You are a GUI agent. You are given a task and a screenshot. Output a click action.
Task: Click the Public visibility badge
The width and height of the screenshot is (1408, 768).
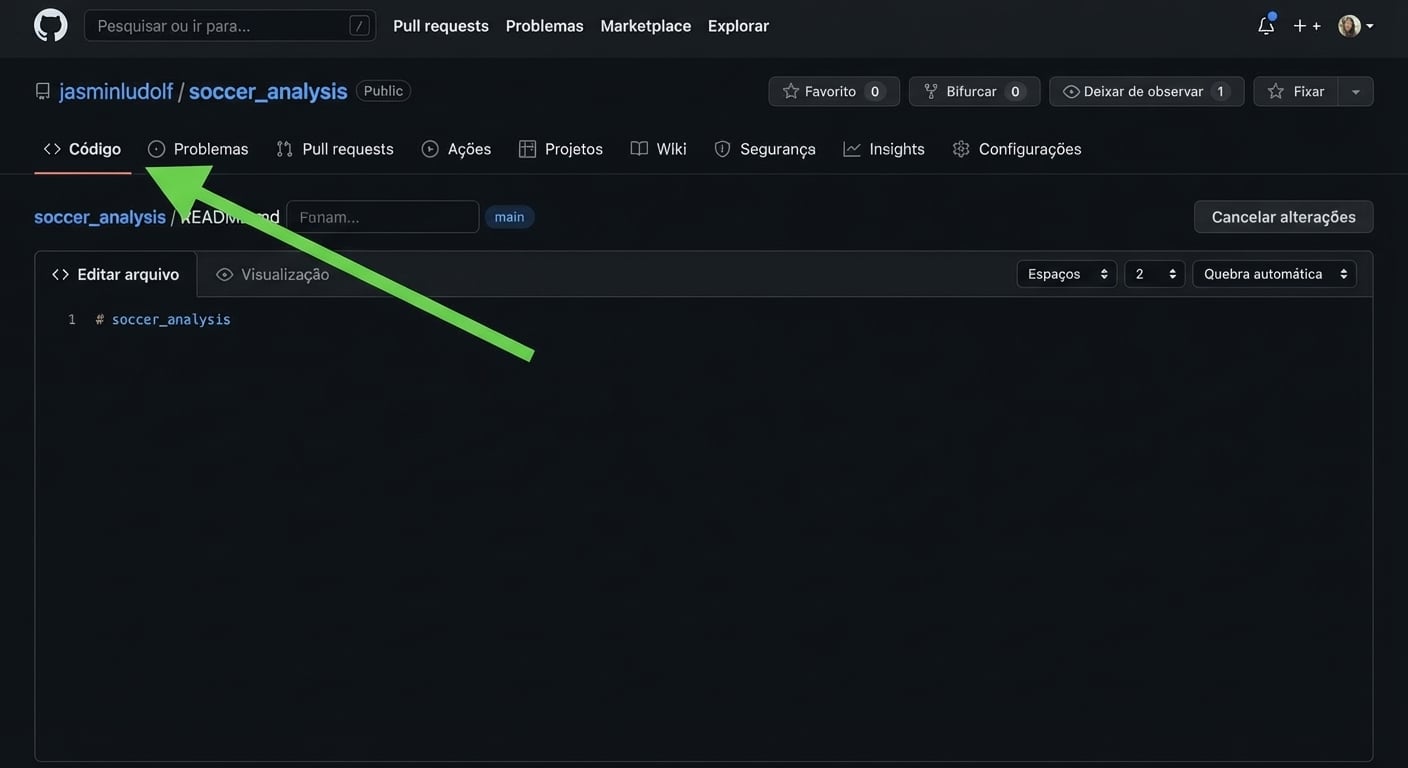coord(383,91)
